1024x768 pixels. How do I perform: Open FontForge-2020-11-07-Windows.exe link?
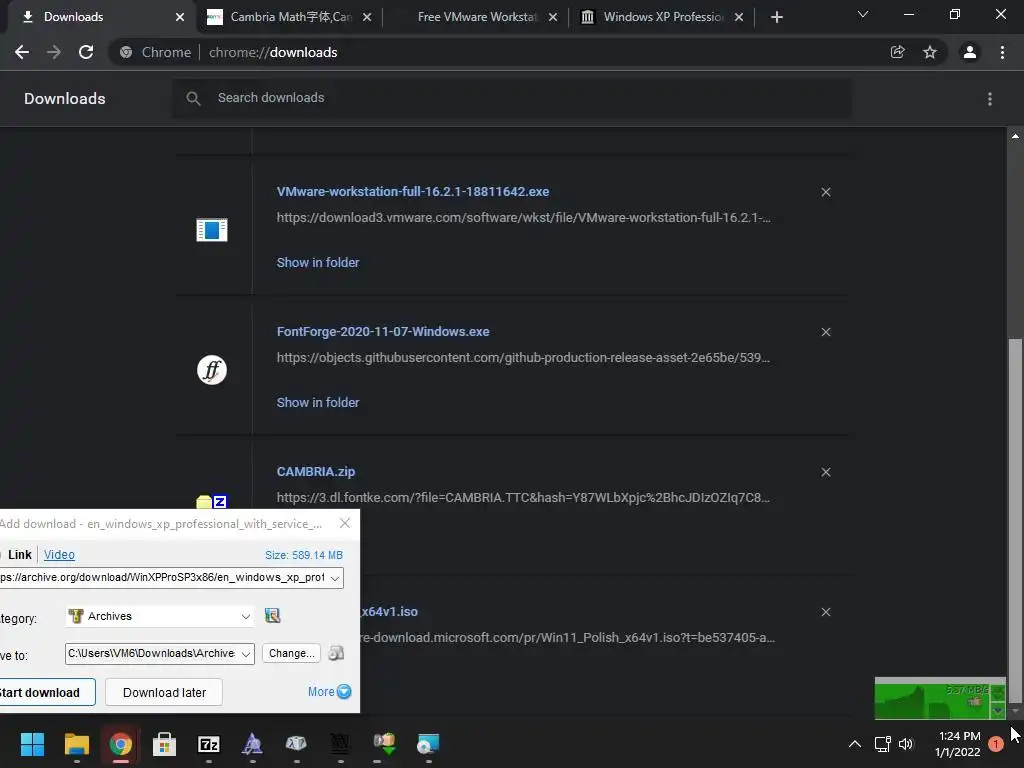[x=383, y=332]
